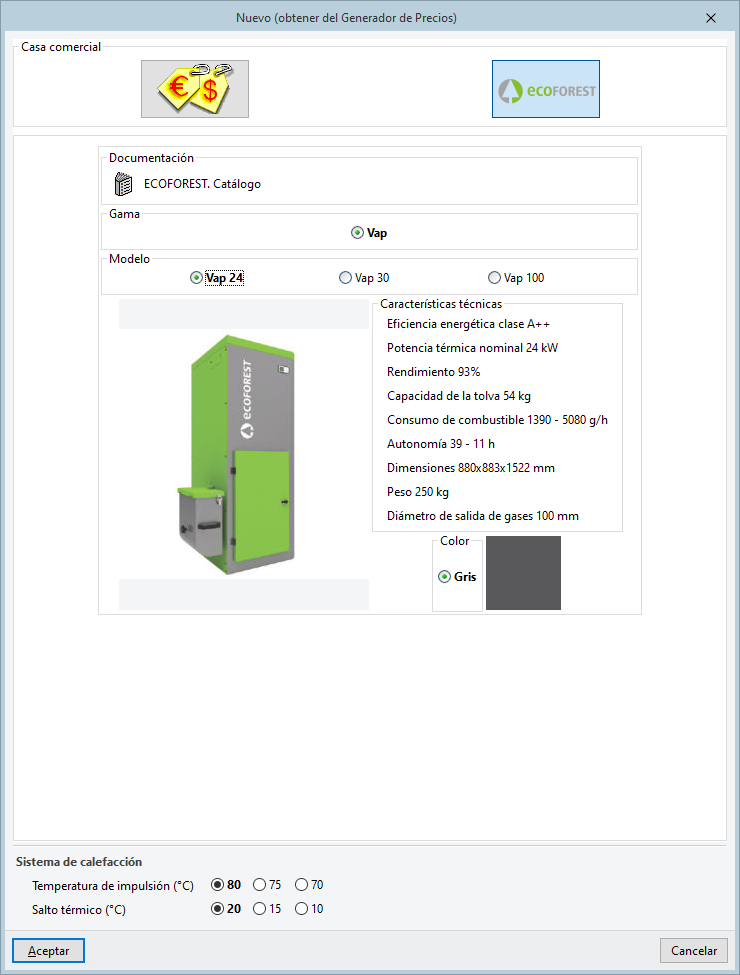Click the 'Peso 250 kg' text
This screenshot has height=975, width=740.
click(418, 492)
